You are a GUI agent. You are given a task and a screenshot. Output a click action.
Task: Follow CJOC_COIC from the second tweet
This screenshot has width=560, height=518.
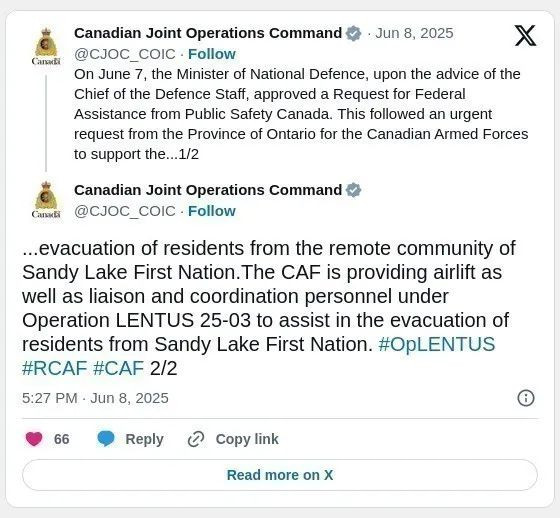coord(212,211)
